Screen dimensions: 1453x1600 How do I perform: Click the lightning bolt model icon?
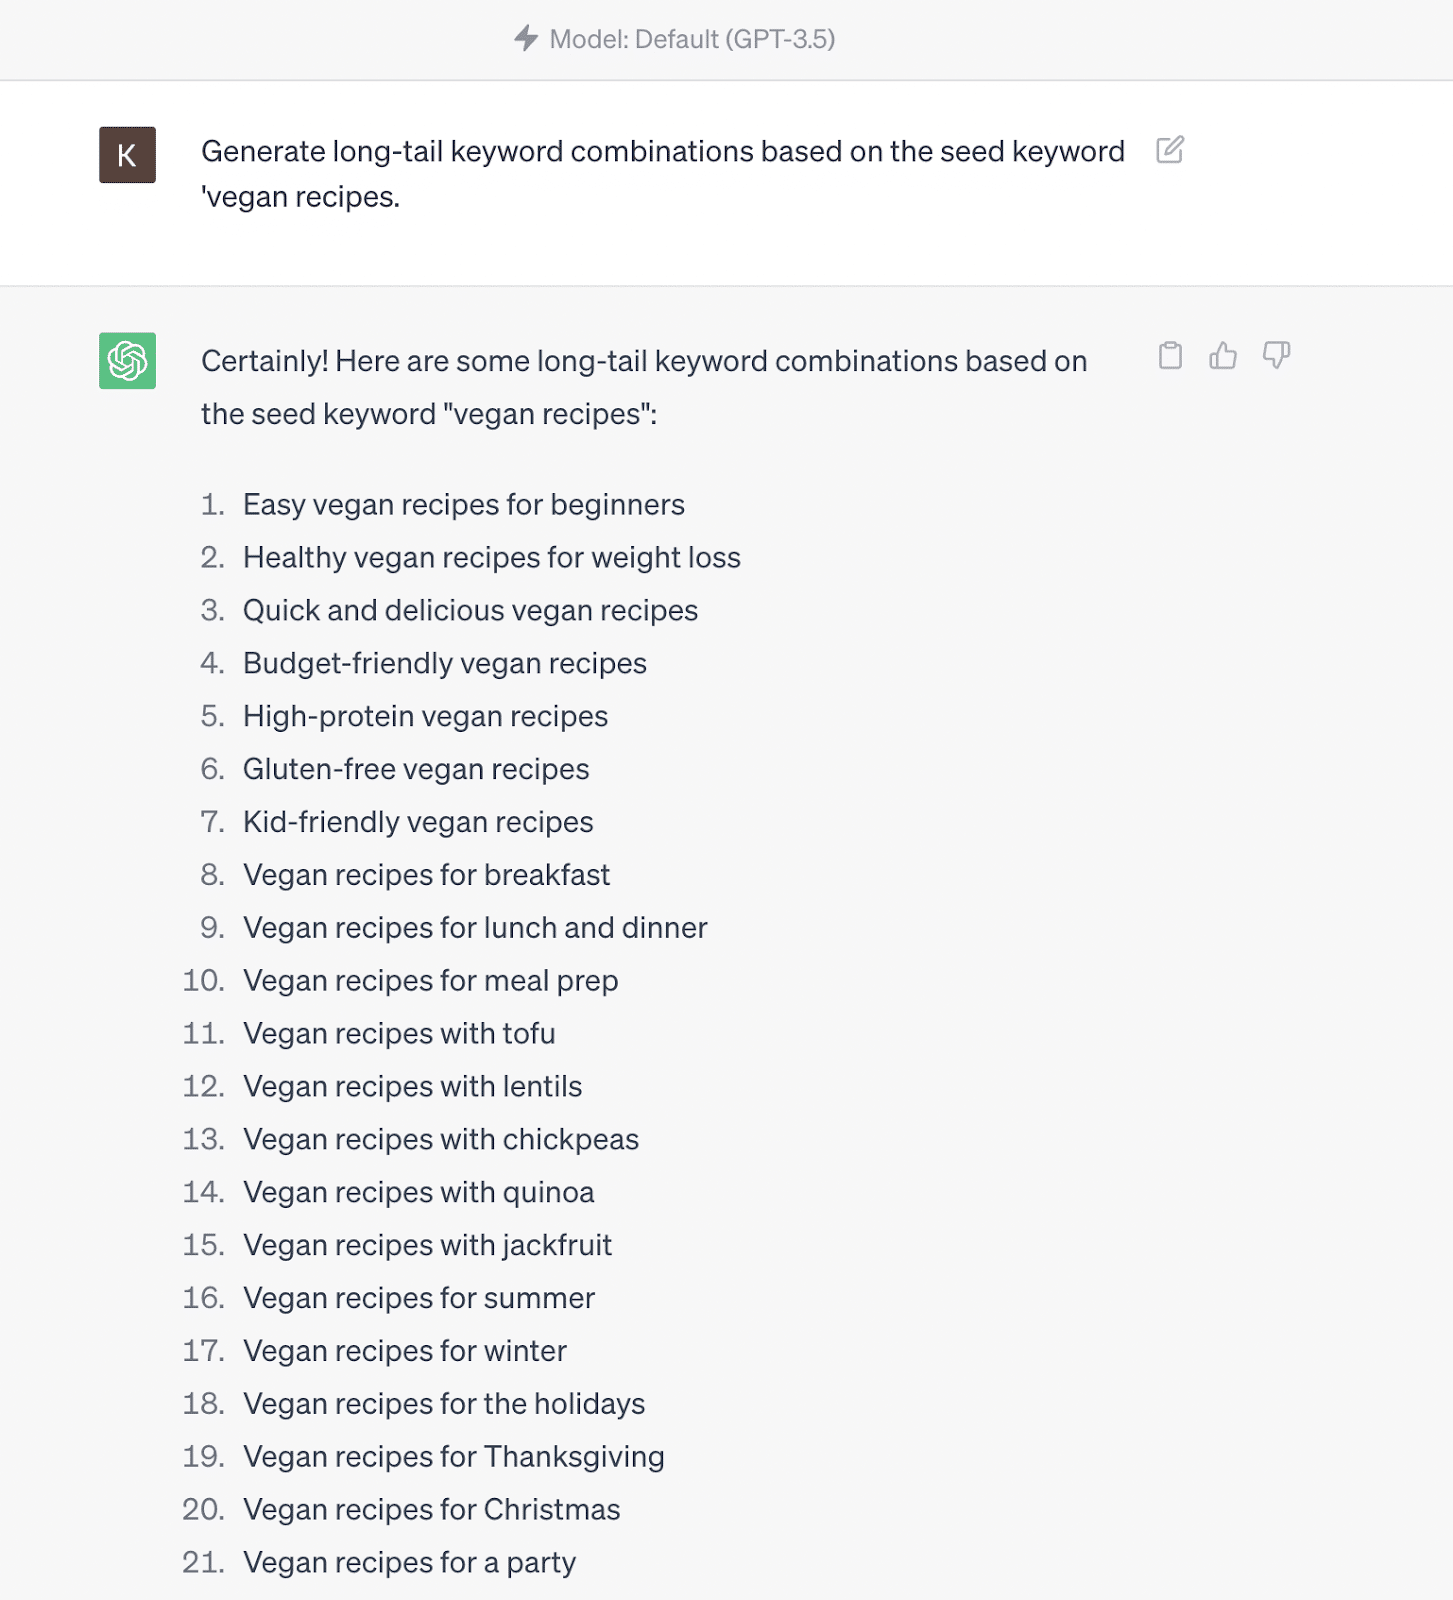coord(526,39)
